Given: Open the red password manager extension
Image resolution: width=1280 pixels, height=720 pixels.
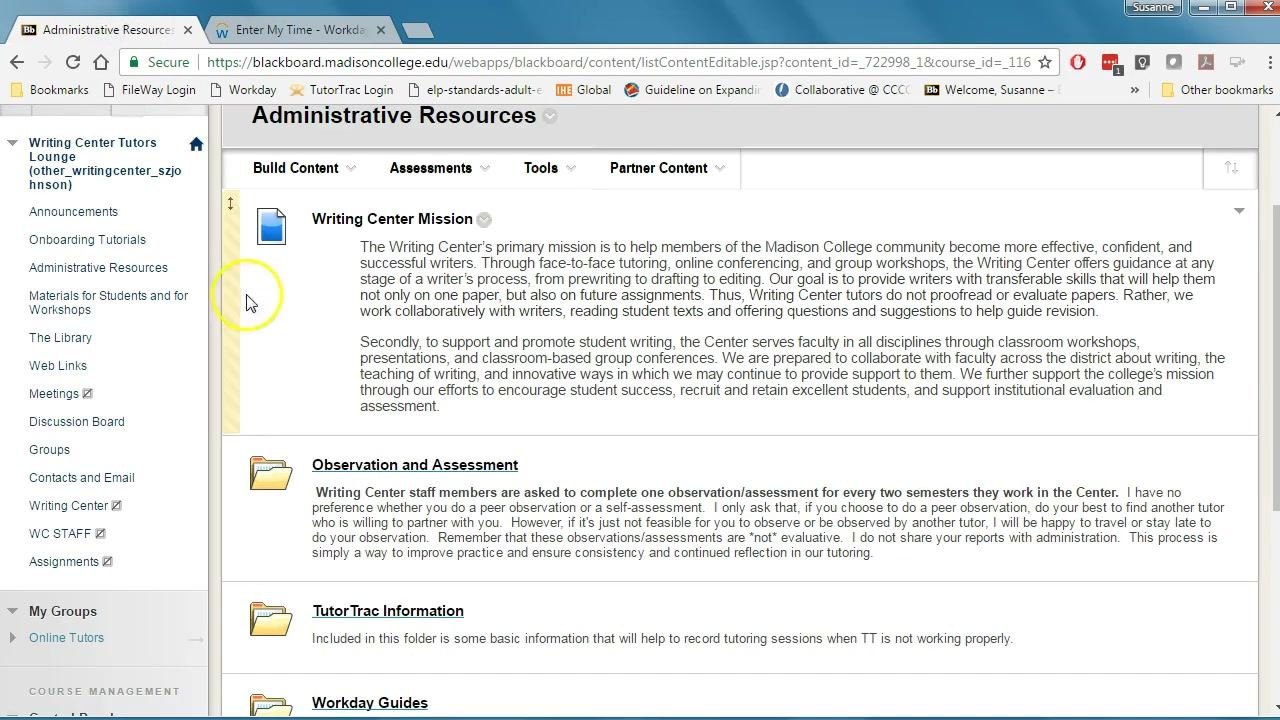Looking at the screenshot, I should tap(1111, 63).
